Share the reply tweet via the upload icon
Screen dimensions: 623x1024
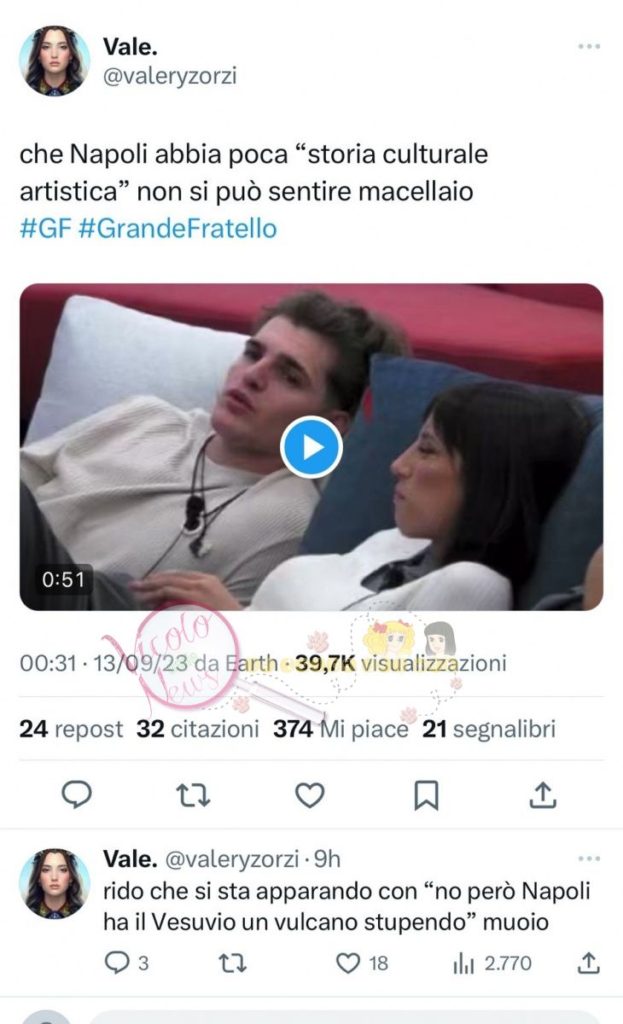pos(588,963)
